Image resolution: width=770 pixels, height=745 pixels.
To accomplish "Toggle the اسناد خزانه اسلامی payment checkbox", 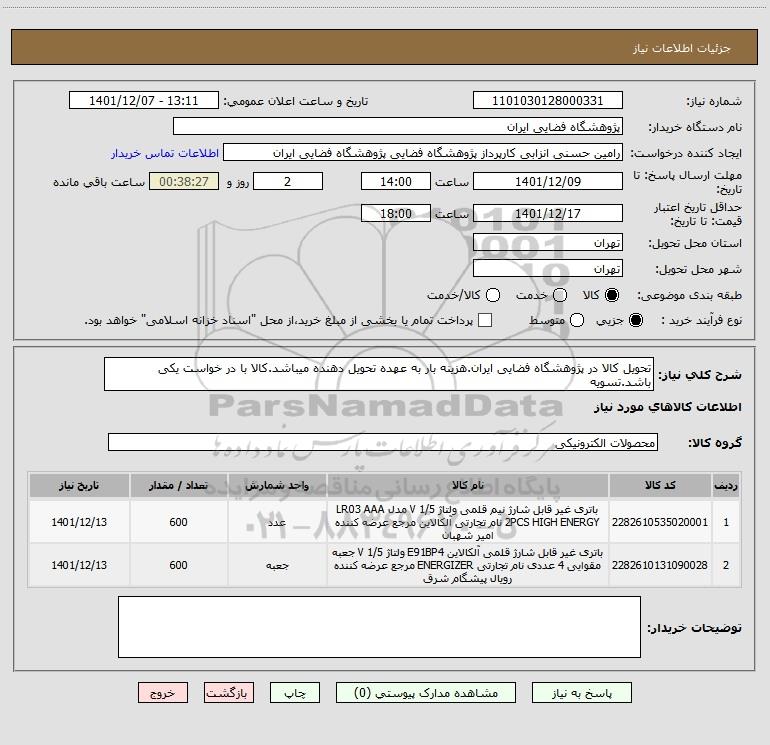I will tap(485, 320).
